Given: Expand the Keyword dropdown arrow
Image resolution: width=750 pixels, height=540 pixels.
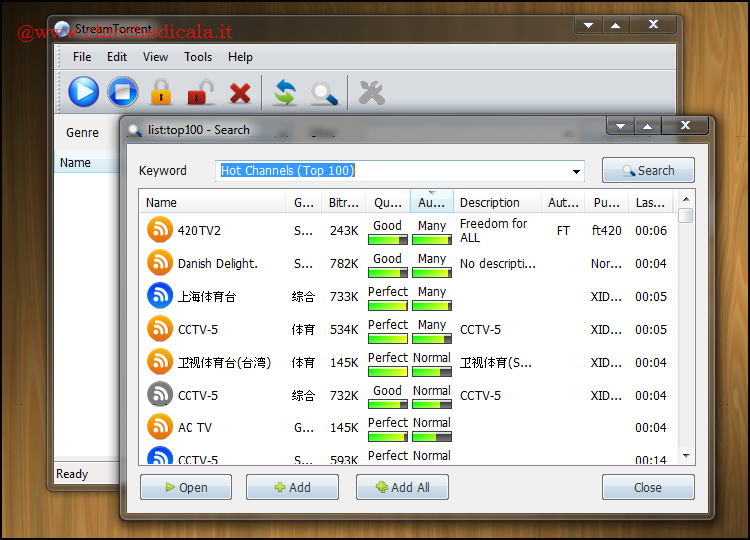Looking at the screenshot, I should pos(576,171).
